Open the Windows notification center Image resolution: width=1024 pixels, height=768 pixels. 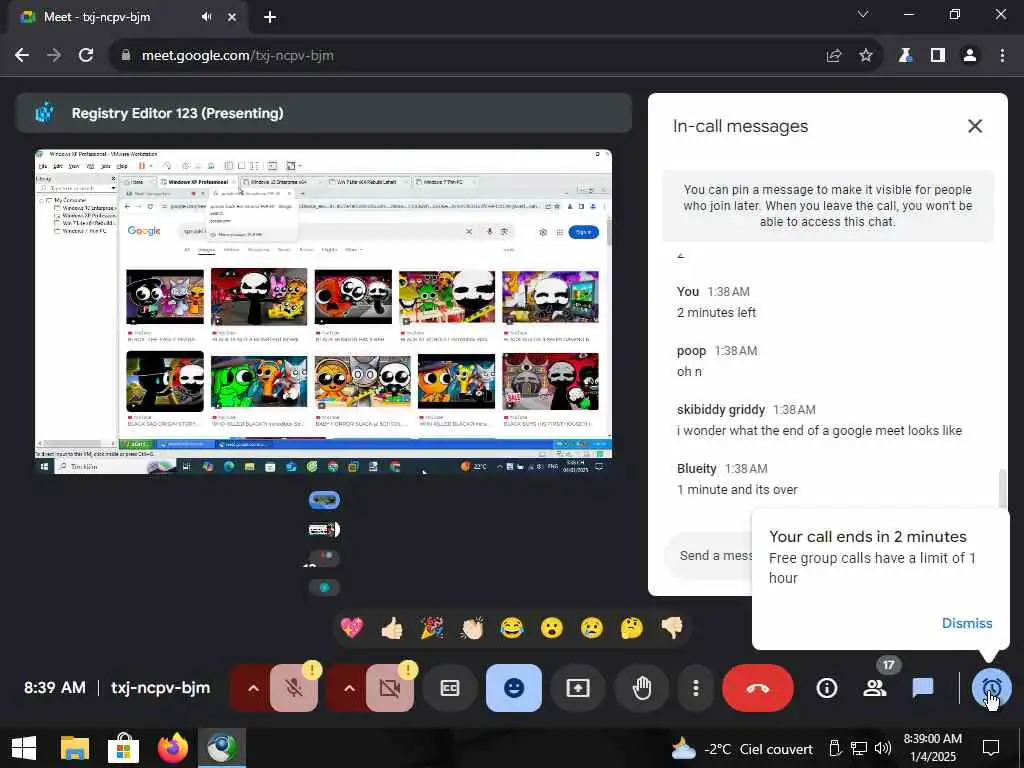[x=991, y=748]
